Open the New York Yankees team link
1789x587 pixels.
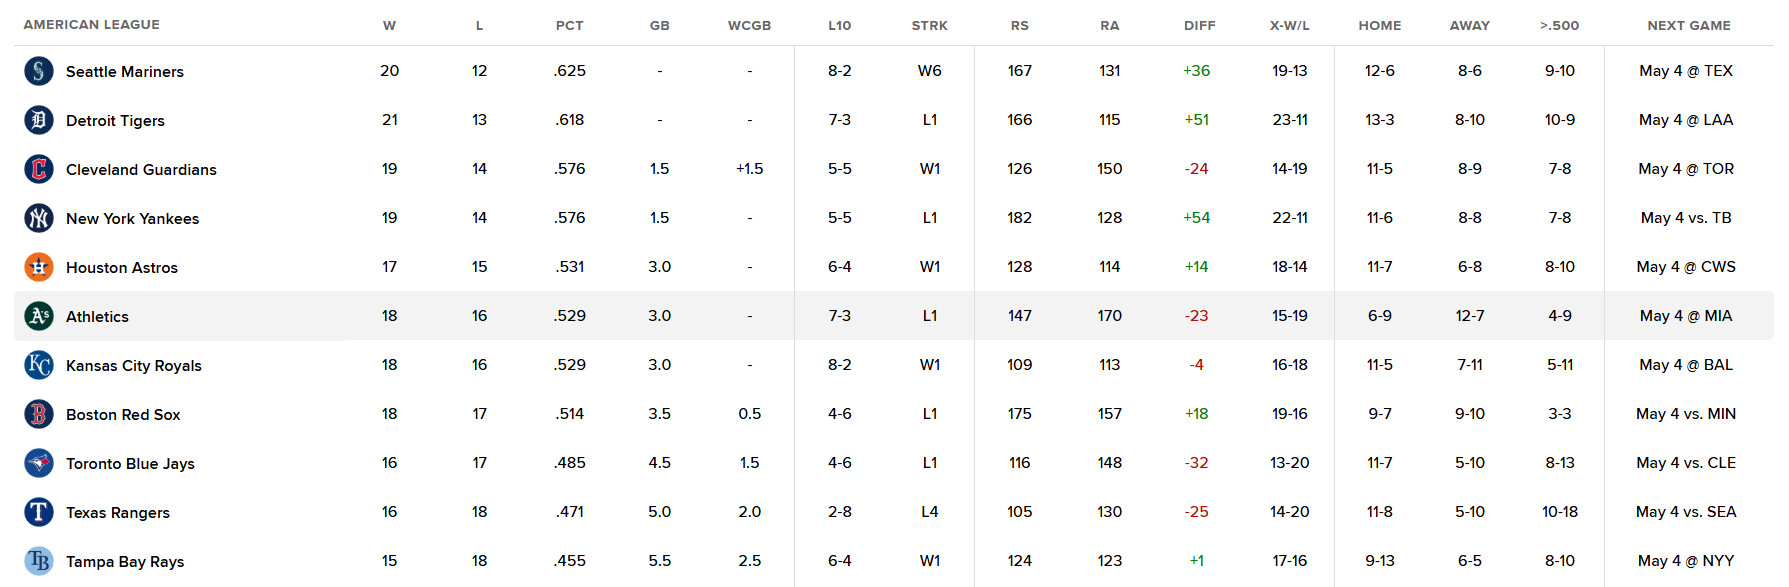pos(132,219)
